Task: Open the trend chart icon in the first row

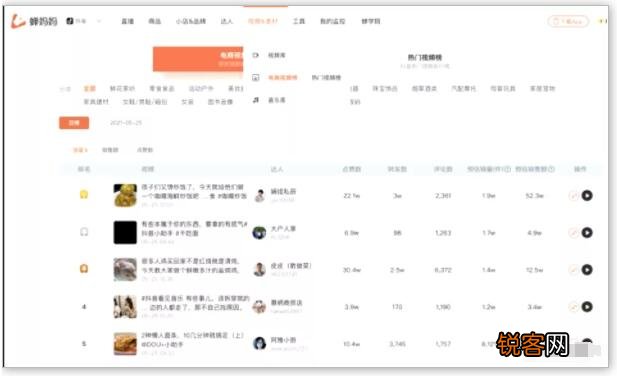Action: click(x=574, y=195)
